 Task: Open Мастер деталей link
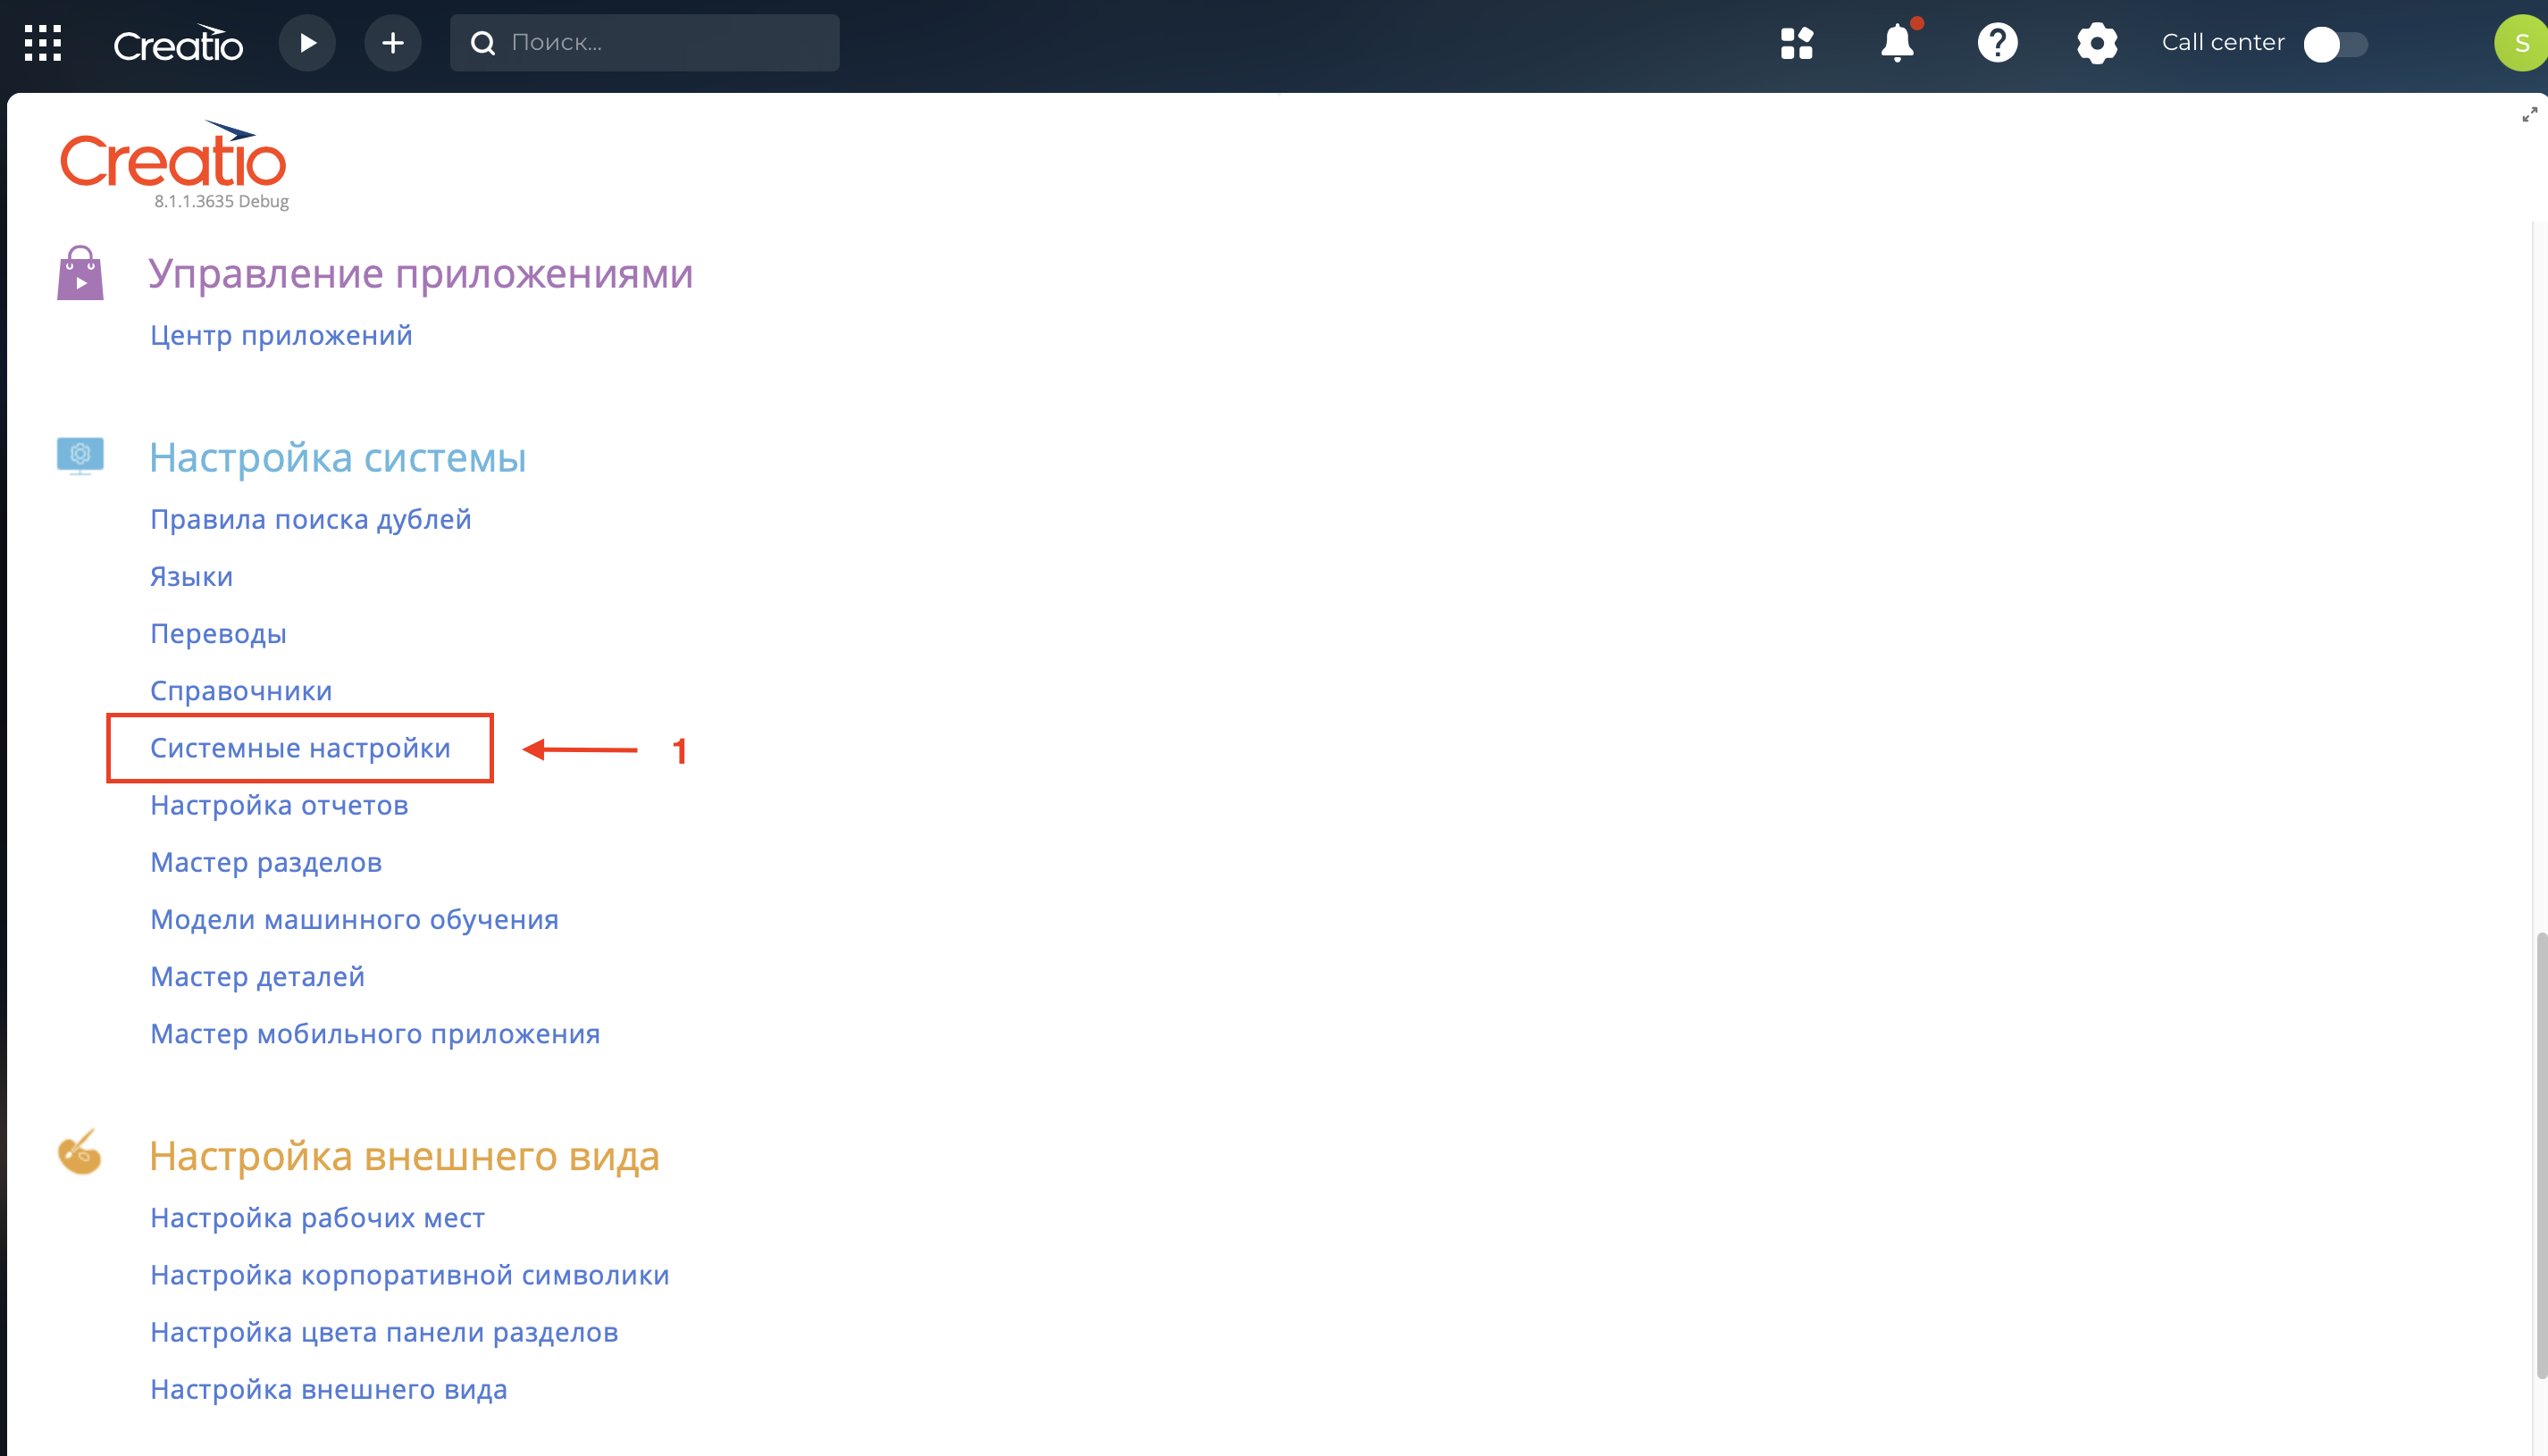[257, 977]
